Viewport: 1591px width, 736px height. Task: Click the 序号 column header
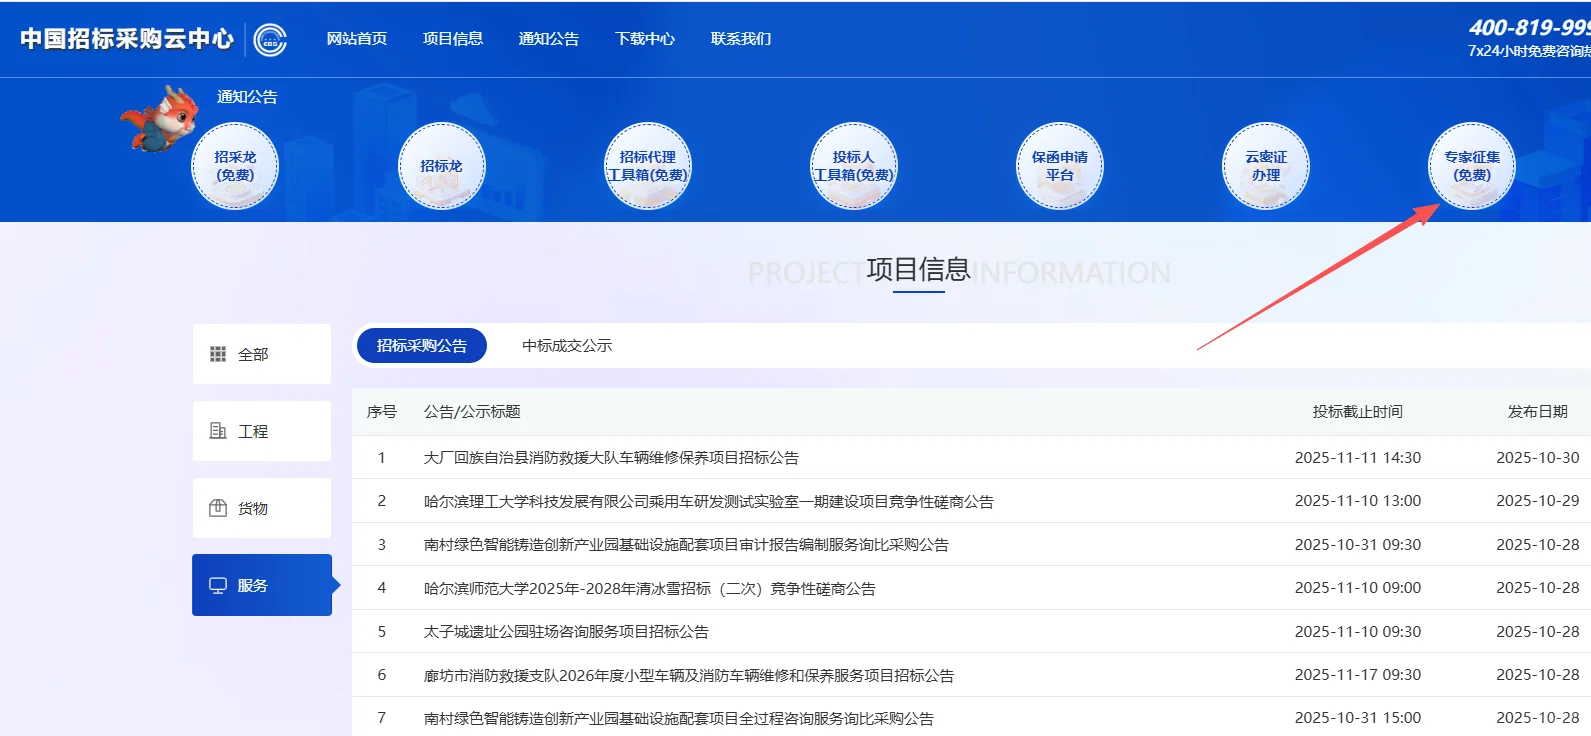[382, 412]
